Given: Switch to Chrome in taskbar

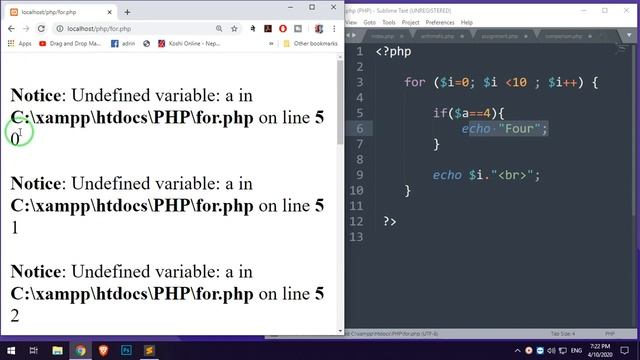Looking at the screenshot, I should click(x=80, y=350).
